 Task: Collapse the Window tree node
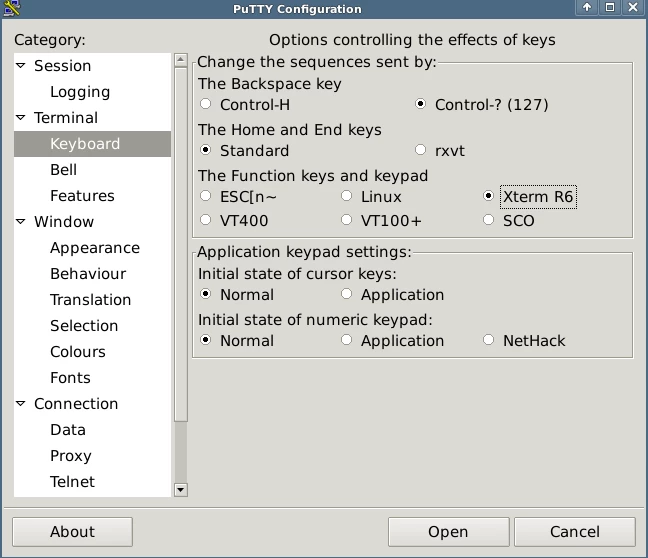(21, 222)
